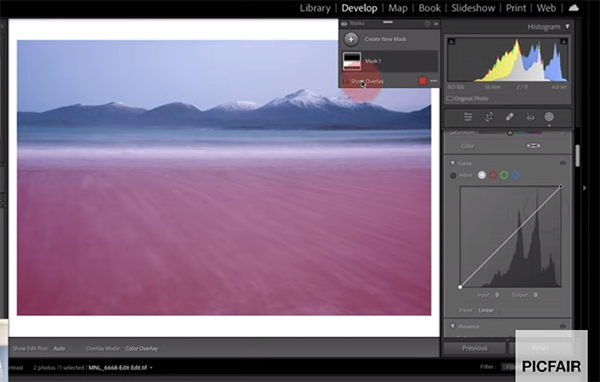Open the Show Edit Pins Auto dropdown
This screenshot has width=600, height=382.
[62, 348]
